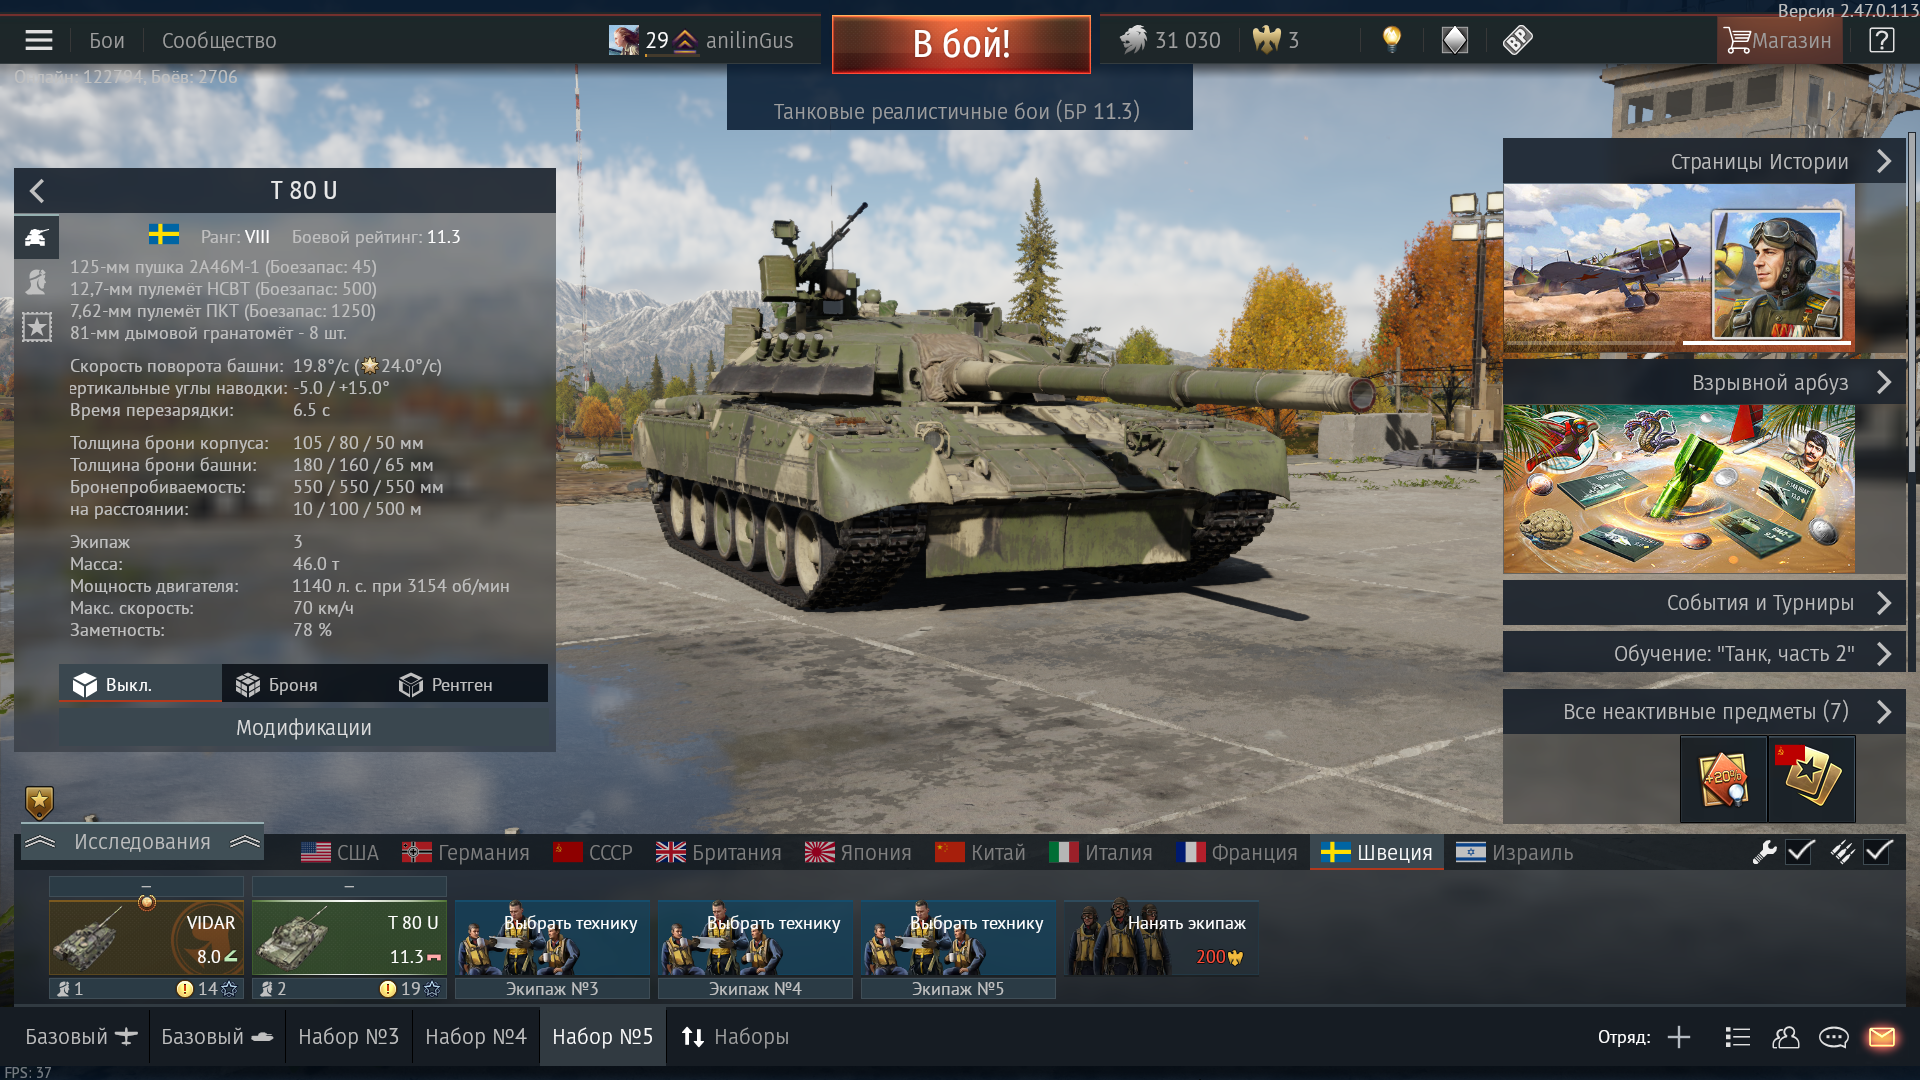Open the hamburger main menu
This screenshot has height=1080, width=1920.
click(39, 40)
